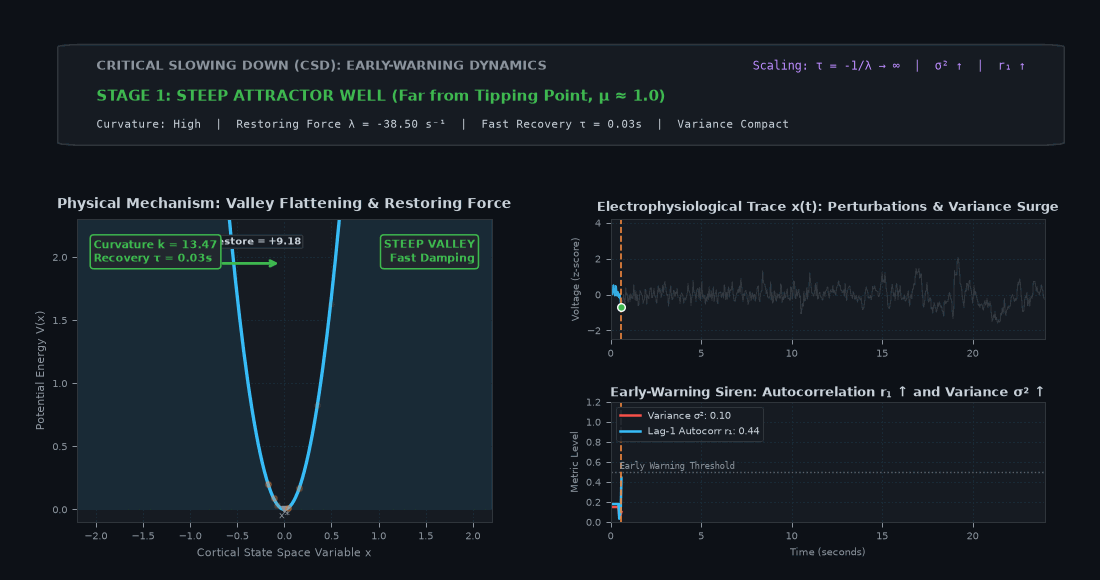The width and height of the screenshot is (1100, 580).
Task: Click the '20' tick on the metric plot time axis
Action: (x=972, y=536)
